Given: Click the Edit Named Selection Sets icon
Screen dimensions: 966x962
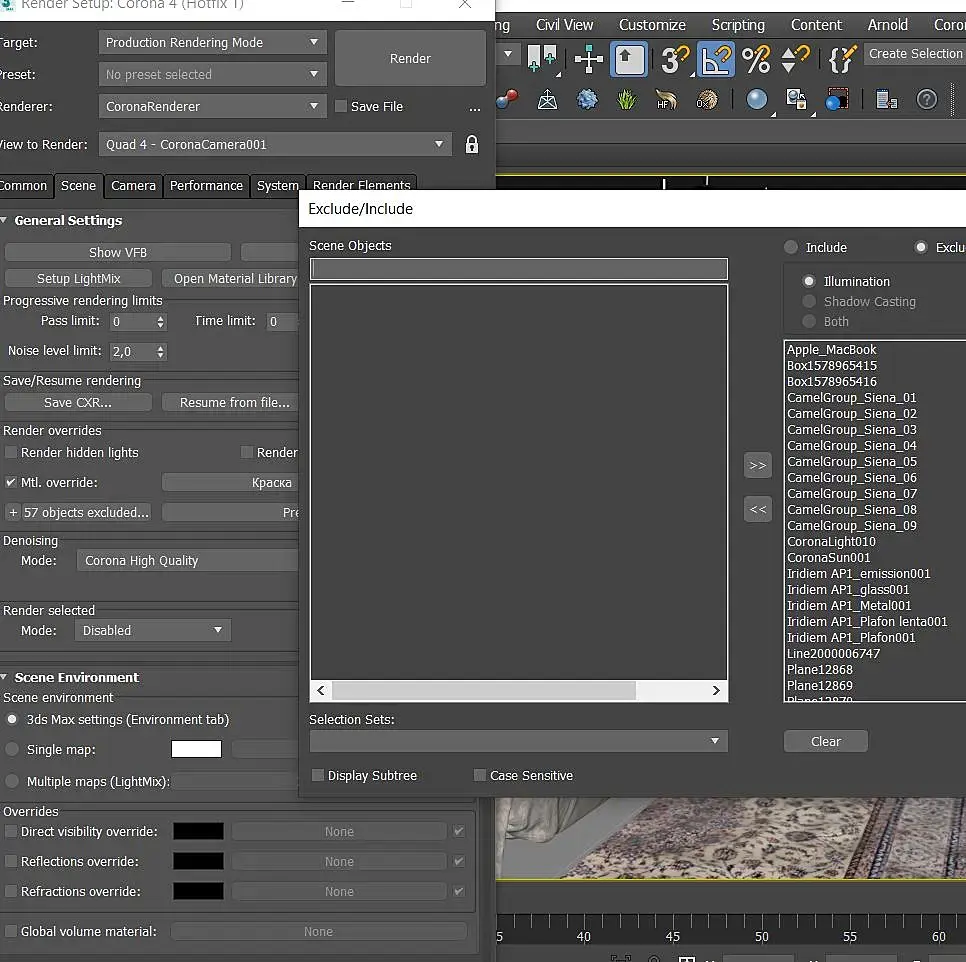Looking at the screenshot, I should click(842, 59).
